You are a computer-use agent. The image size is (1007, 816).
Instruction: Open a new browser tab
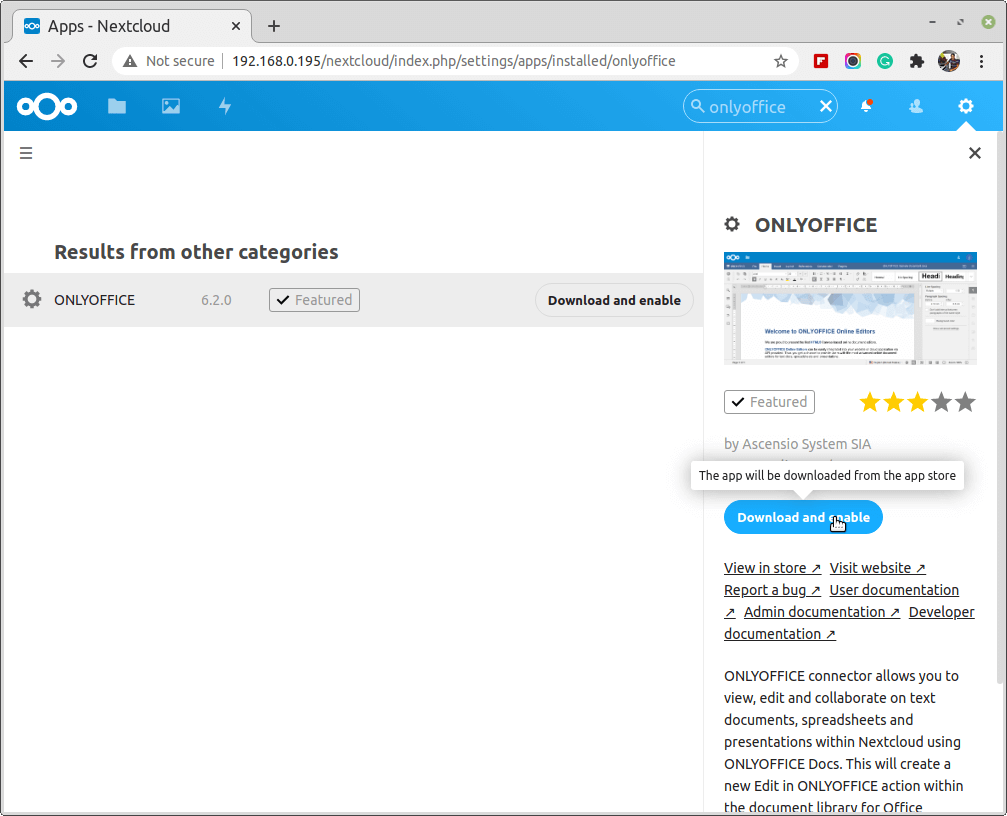[274, 26]
